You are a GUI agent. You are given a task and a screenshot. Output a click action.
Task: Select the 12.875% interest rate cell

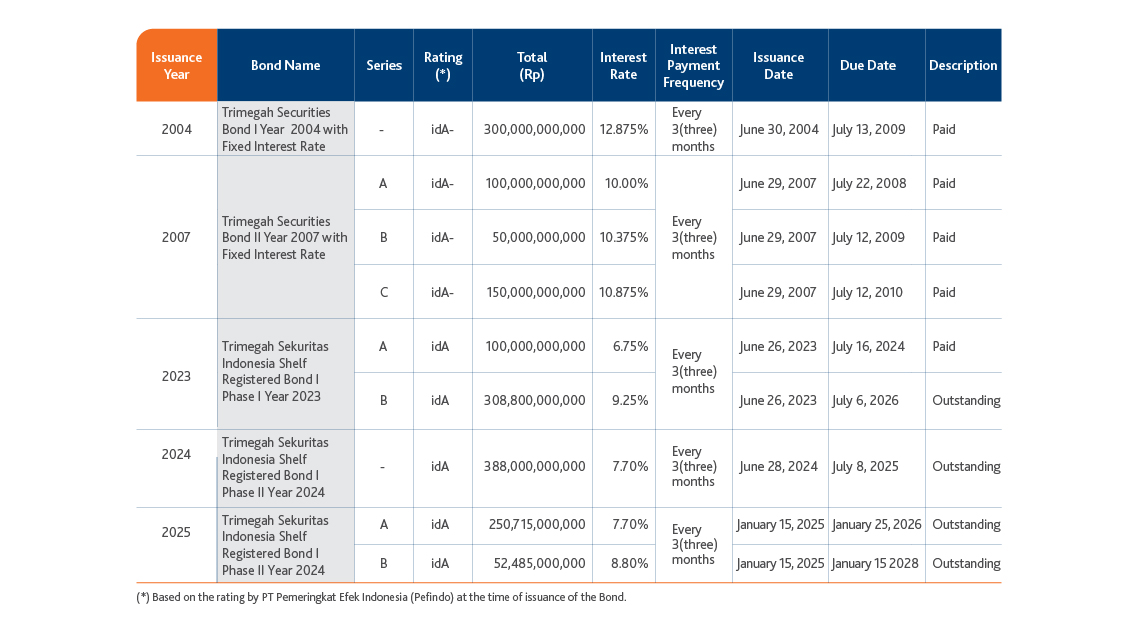tap(623, 129)
